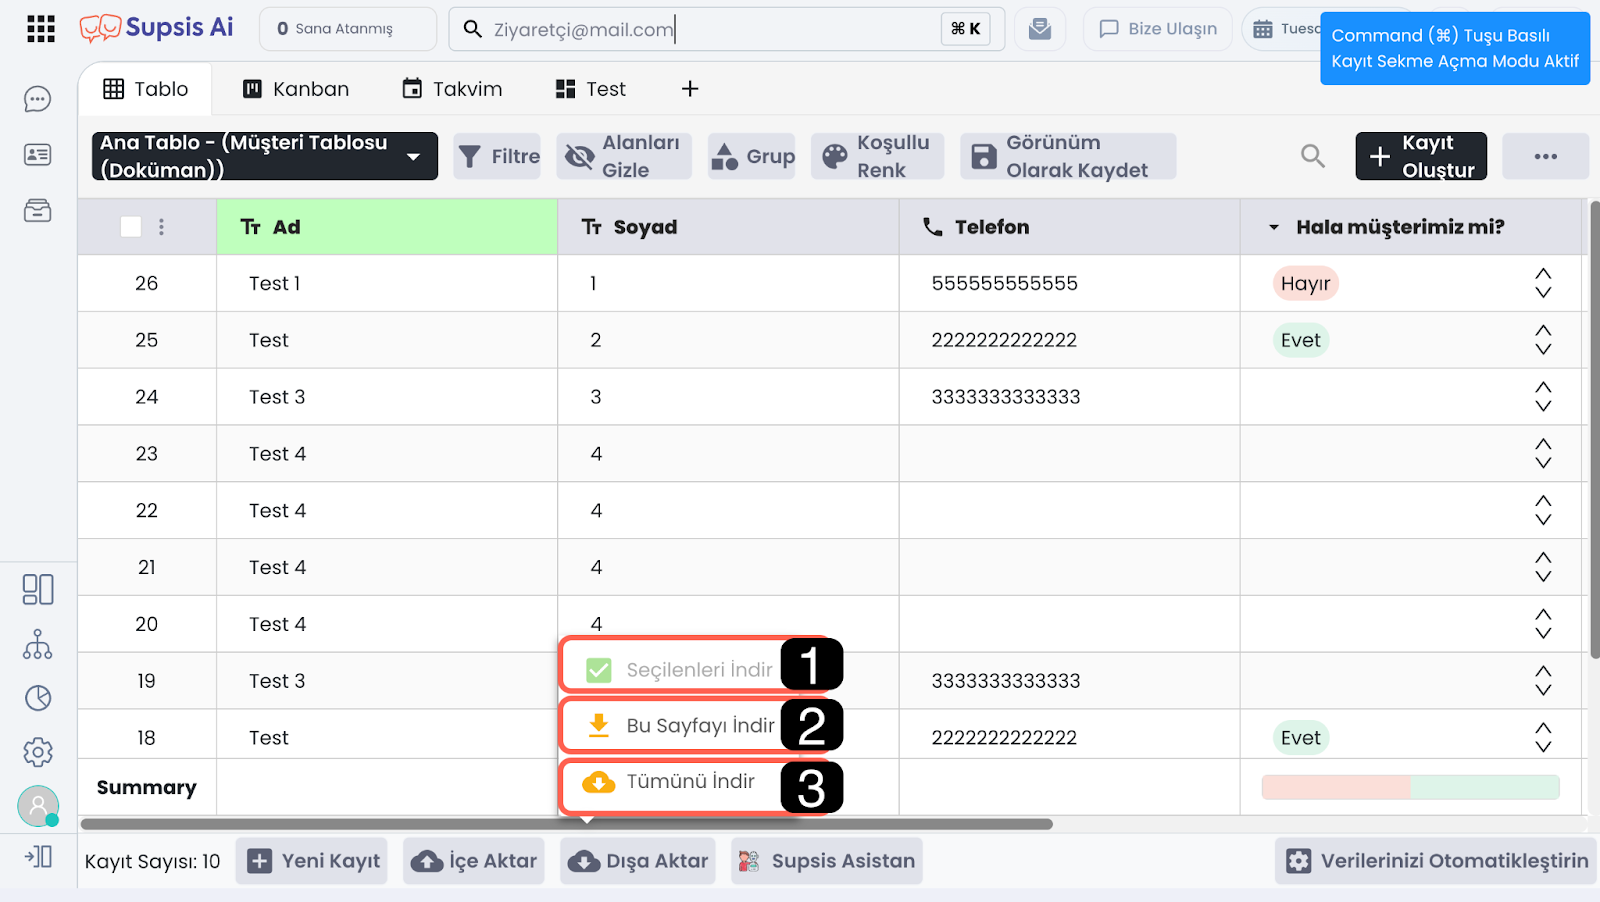This screenshot has height=902, width=1600.
Task: Open the pie chart reports icon
Action: 38,698
